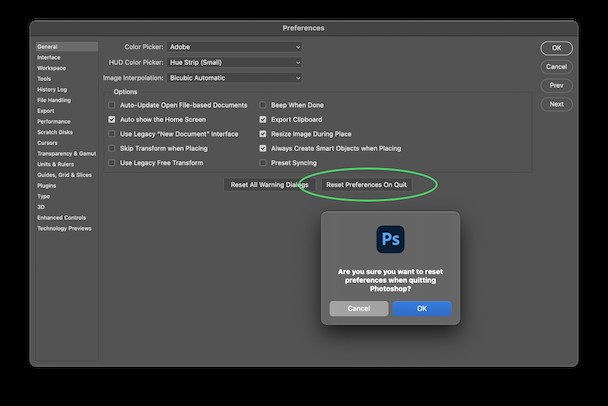Uncheck Always Create Smart Objects when Placing
608x406 pixels.
tap(263, 148)
